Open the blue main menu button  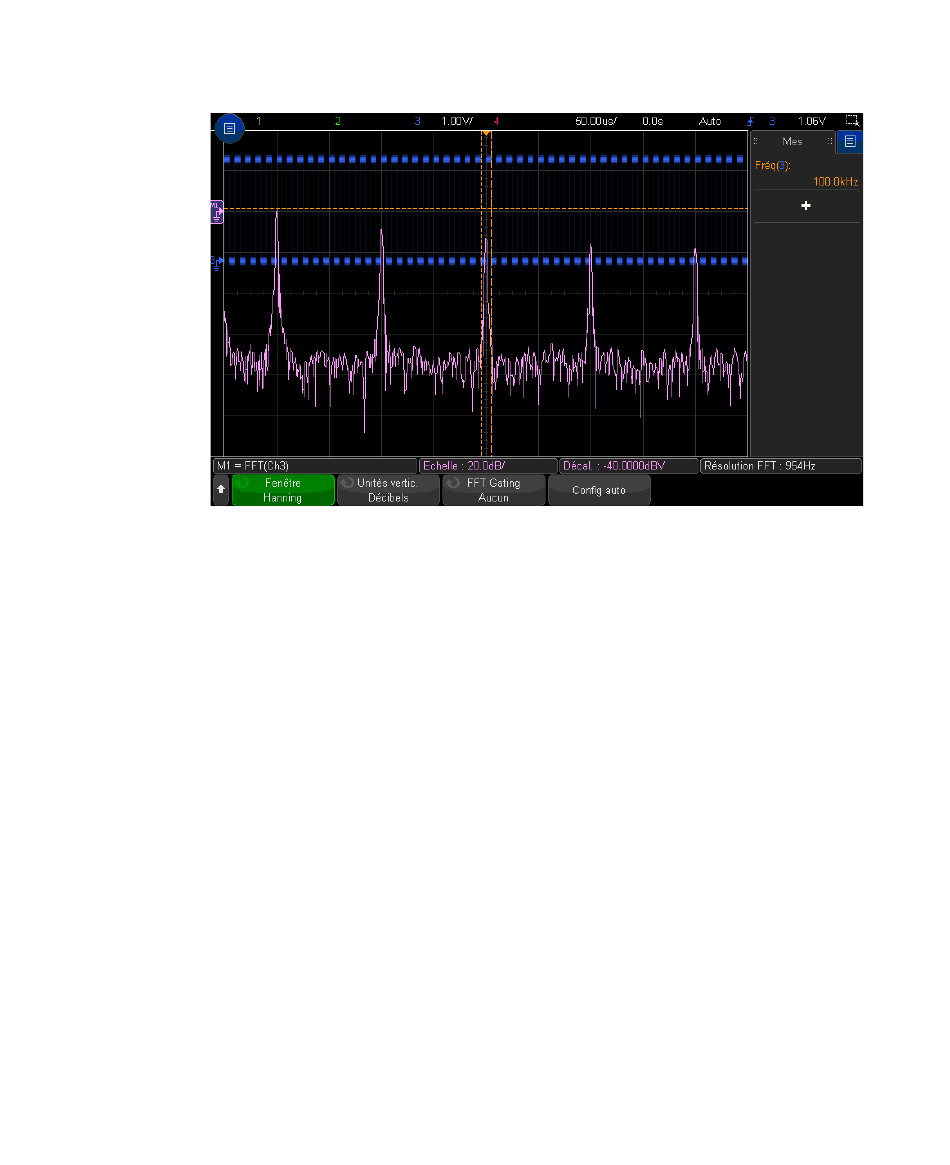pyautogui.click(x=230, y=129)
